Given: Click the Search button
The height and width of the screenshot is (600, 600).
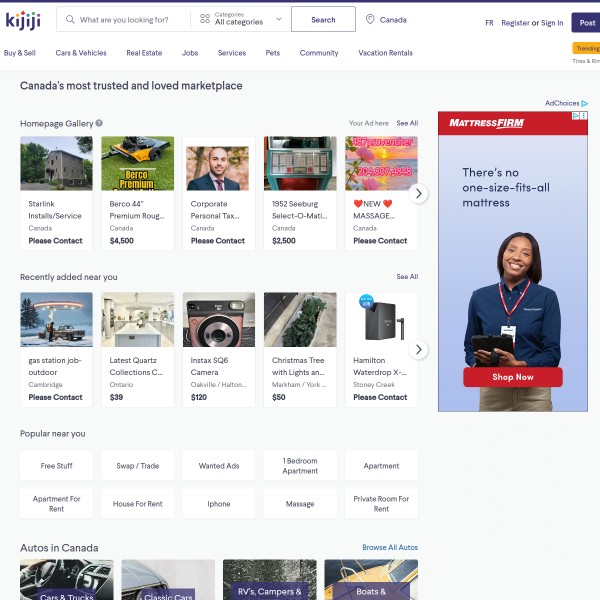Looking at the screenshot, I should (323, 19).
